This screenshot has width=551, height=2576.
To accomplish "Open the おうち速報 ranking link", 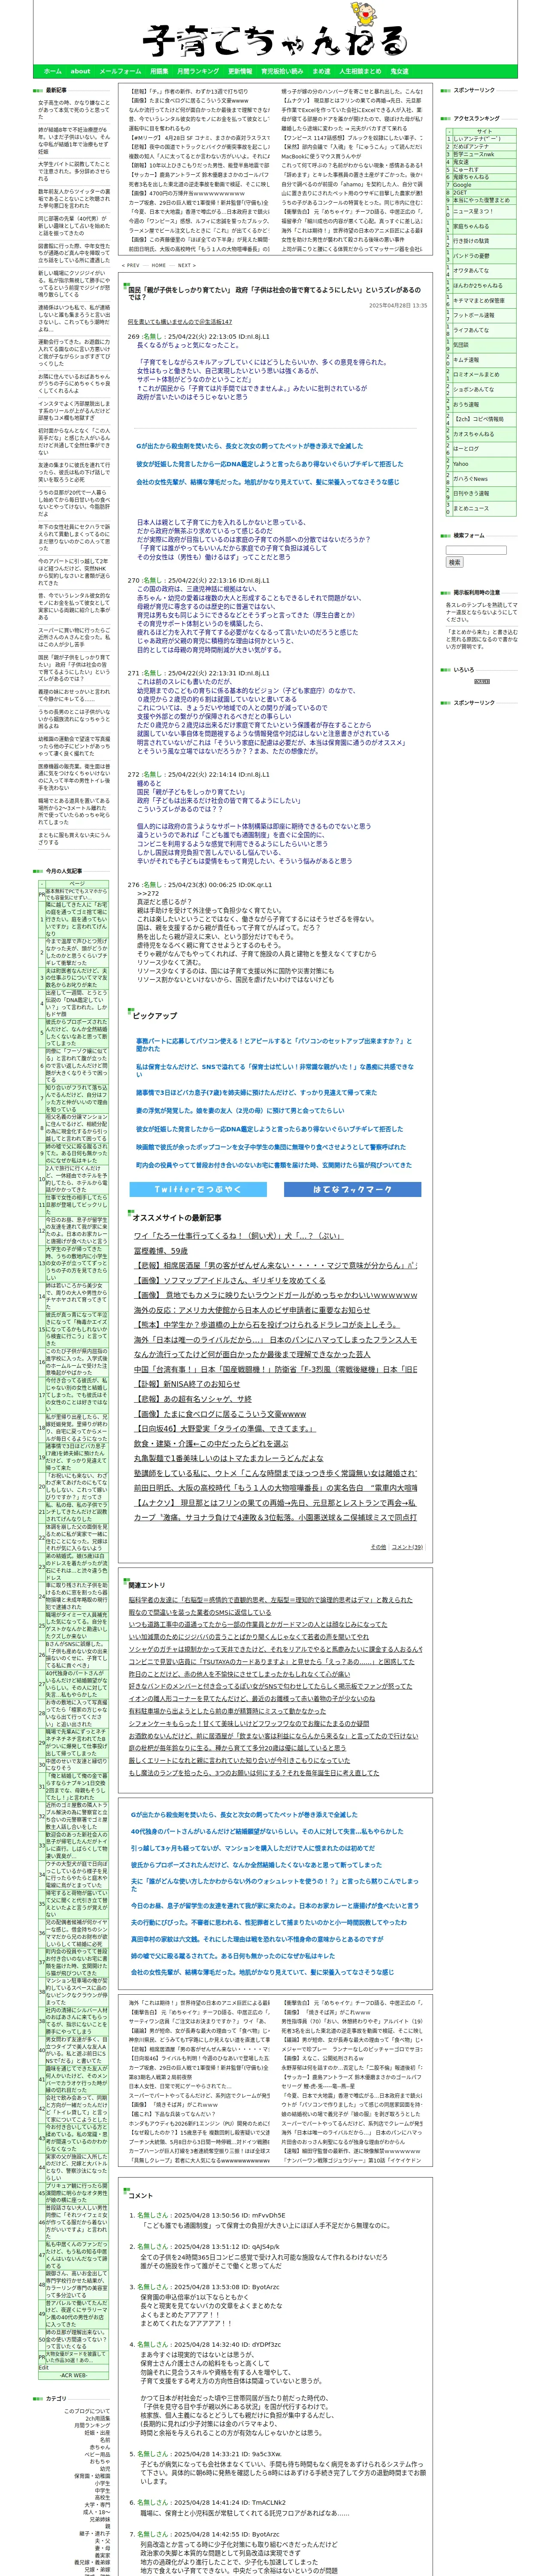I will (466, 404).
